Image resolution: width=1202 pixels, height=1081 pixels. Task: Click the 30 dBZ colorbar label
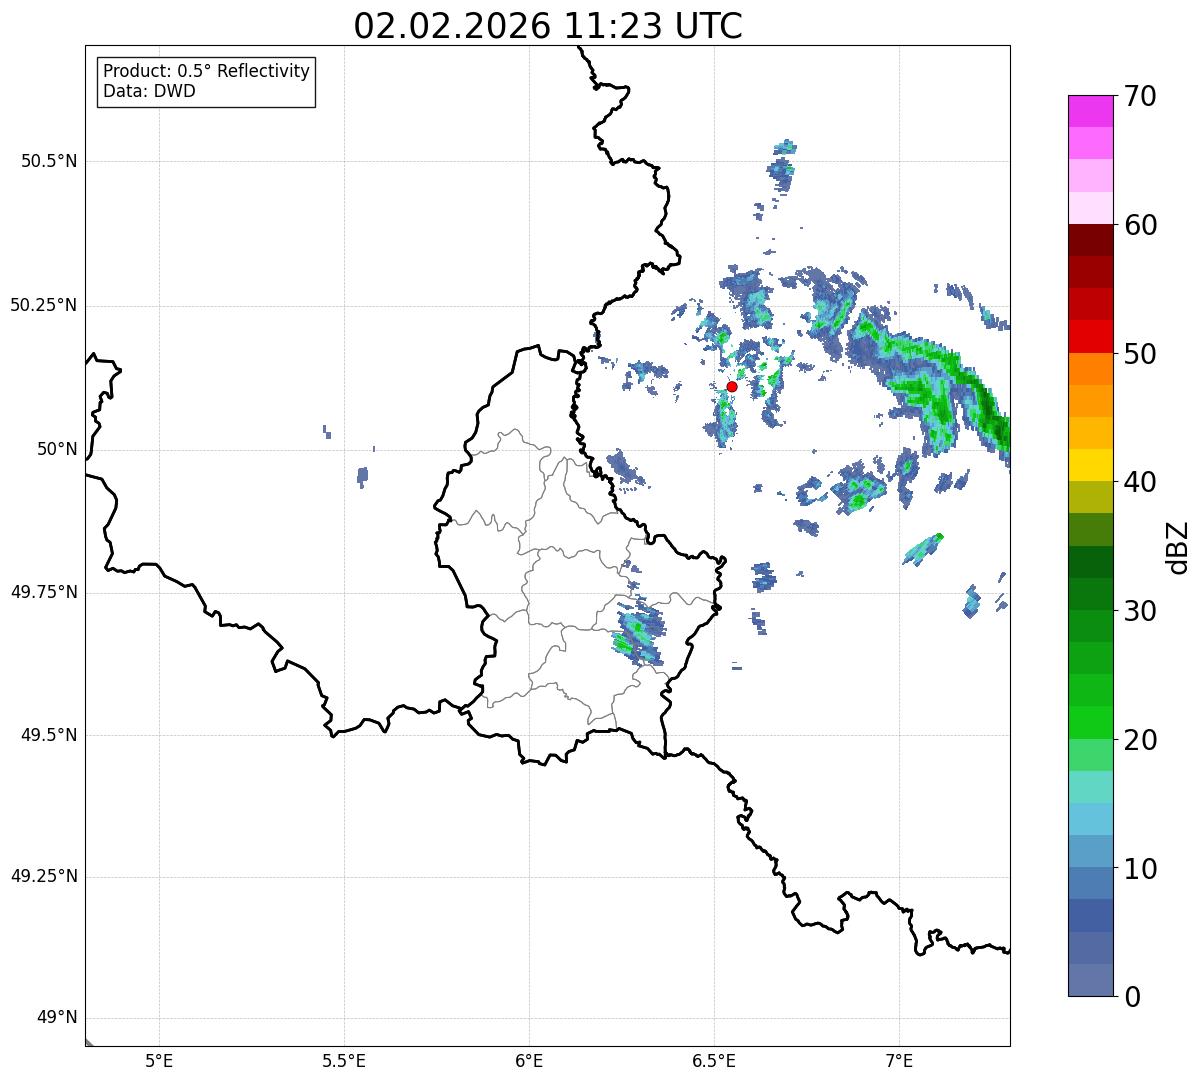(x=1140, y=612)
